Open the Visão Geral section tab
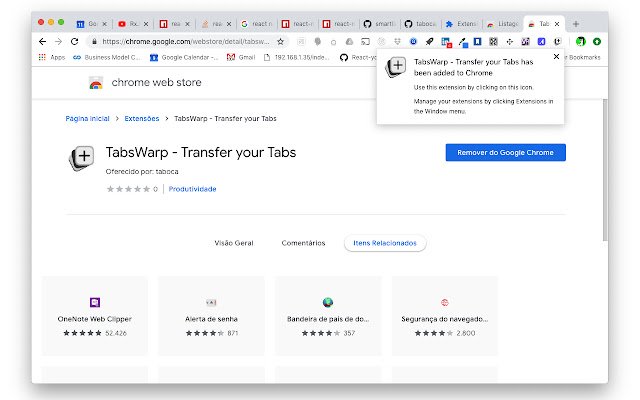The width and height of the screenshot is (640, 400). coord(234,243)
